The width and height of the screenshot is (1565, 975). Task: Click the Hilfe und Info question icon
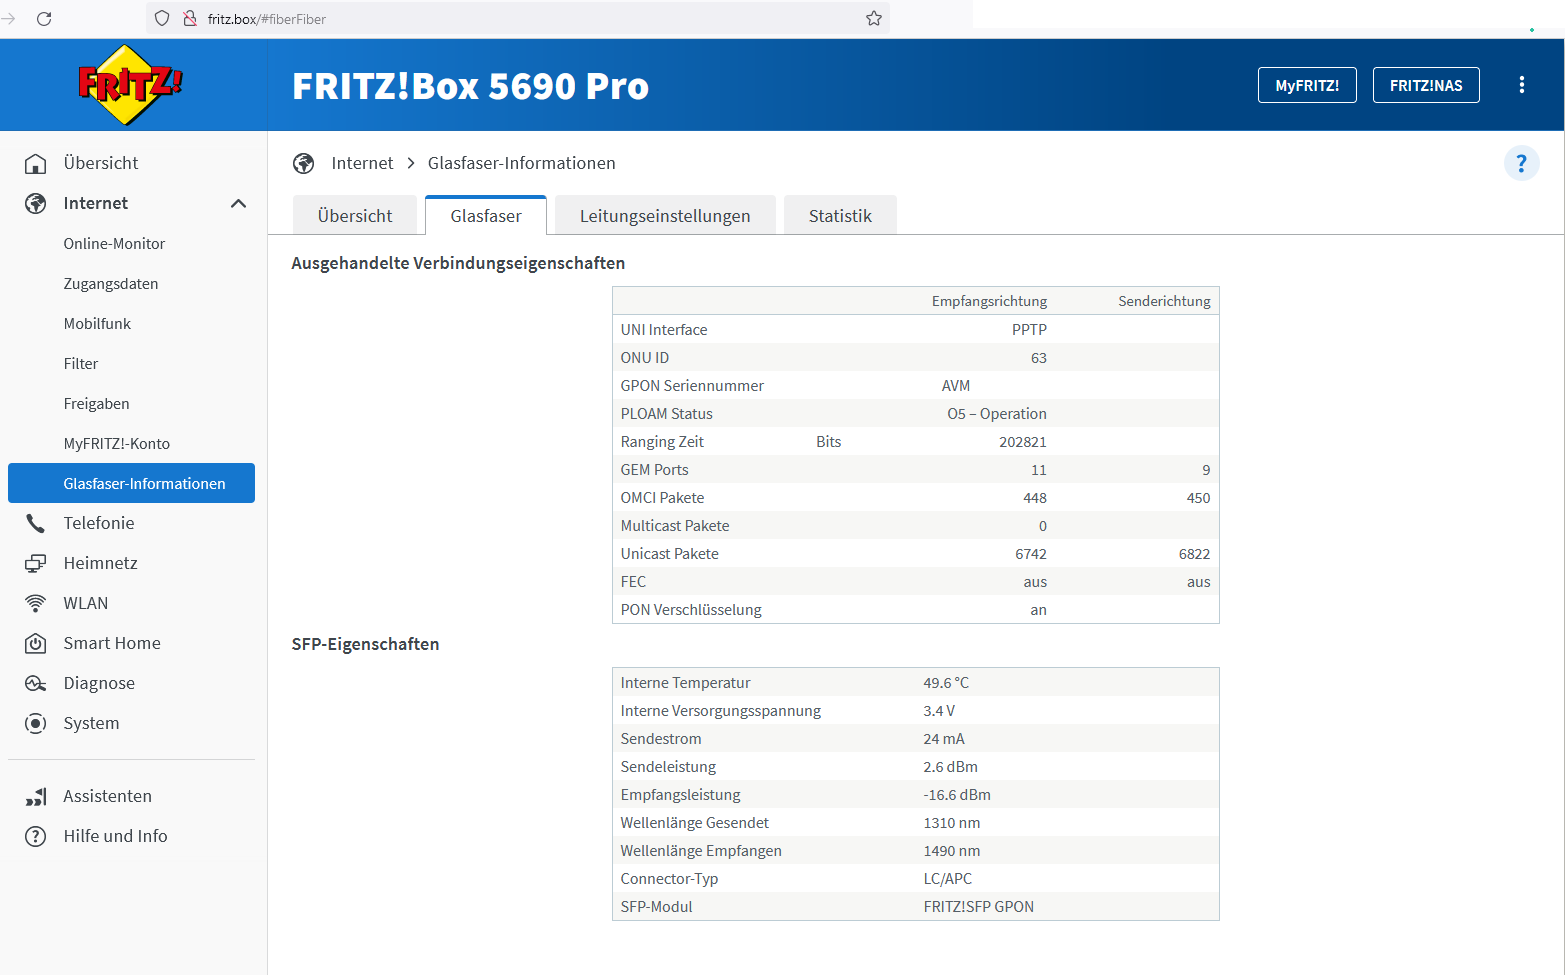[x=36, y=836]
